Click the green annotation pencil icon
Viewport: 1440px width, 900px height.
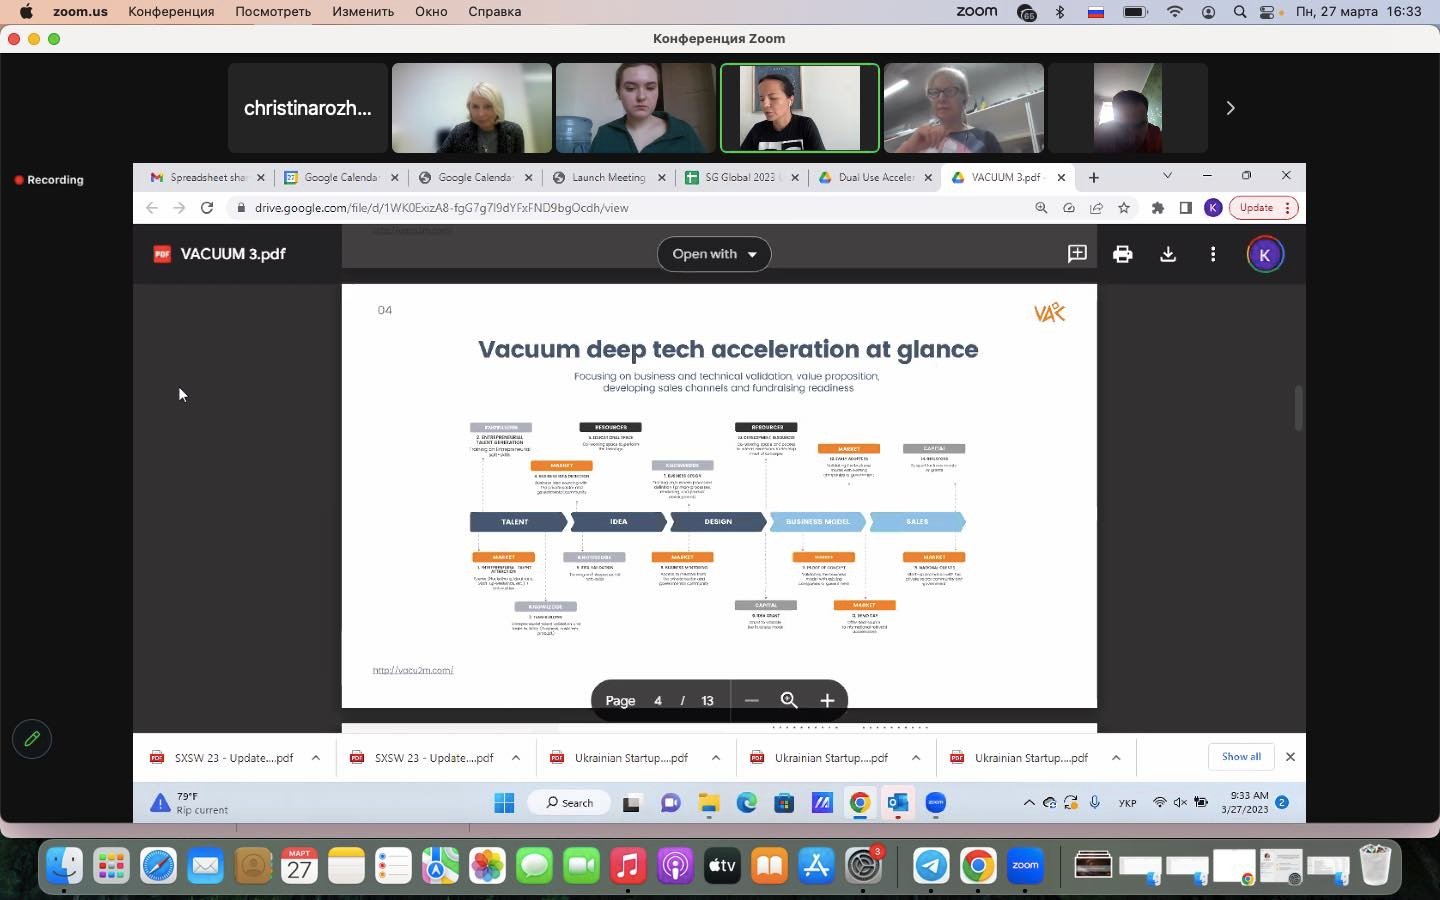click(x=32, y=739)
